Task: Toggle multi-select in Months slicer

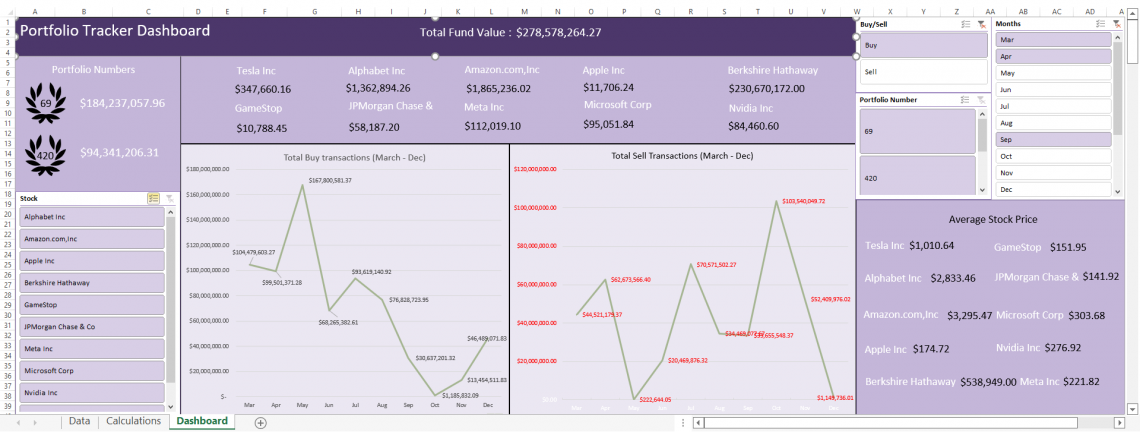Action: coord(1101,24)
